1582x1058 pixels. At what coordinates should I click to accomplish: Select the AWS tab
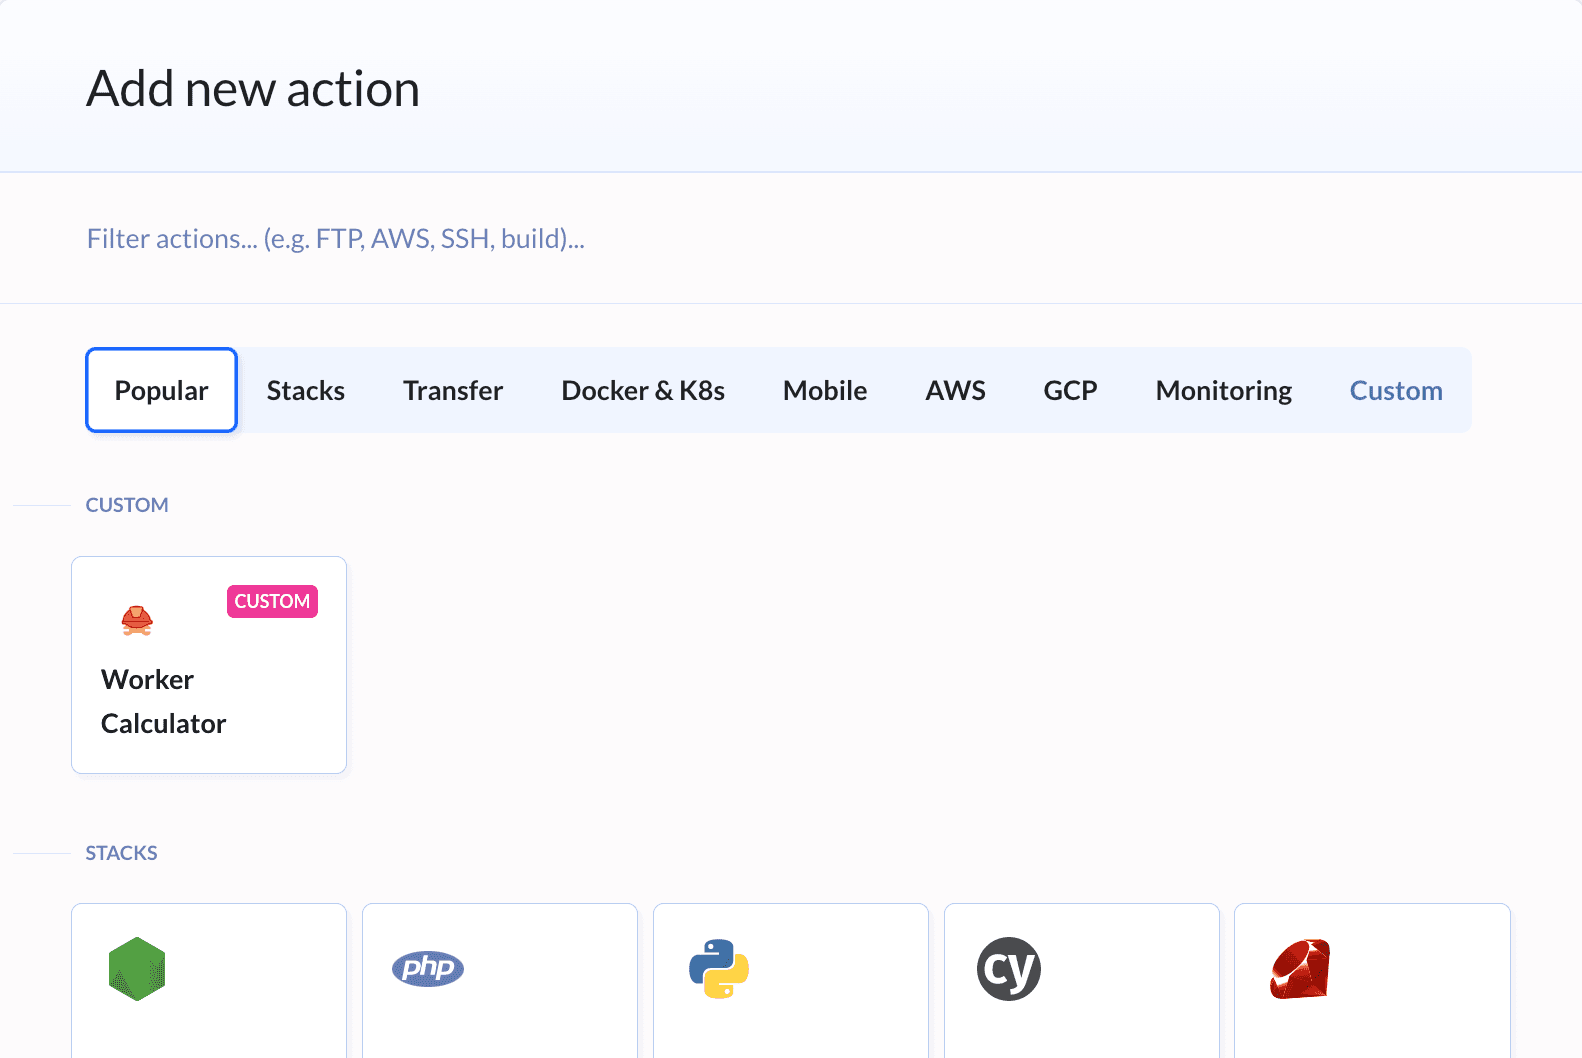[x=955, y=390]
